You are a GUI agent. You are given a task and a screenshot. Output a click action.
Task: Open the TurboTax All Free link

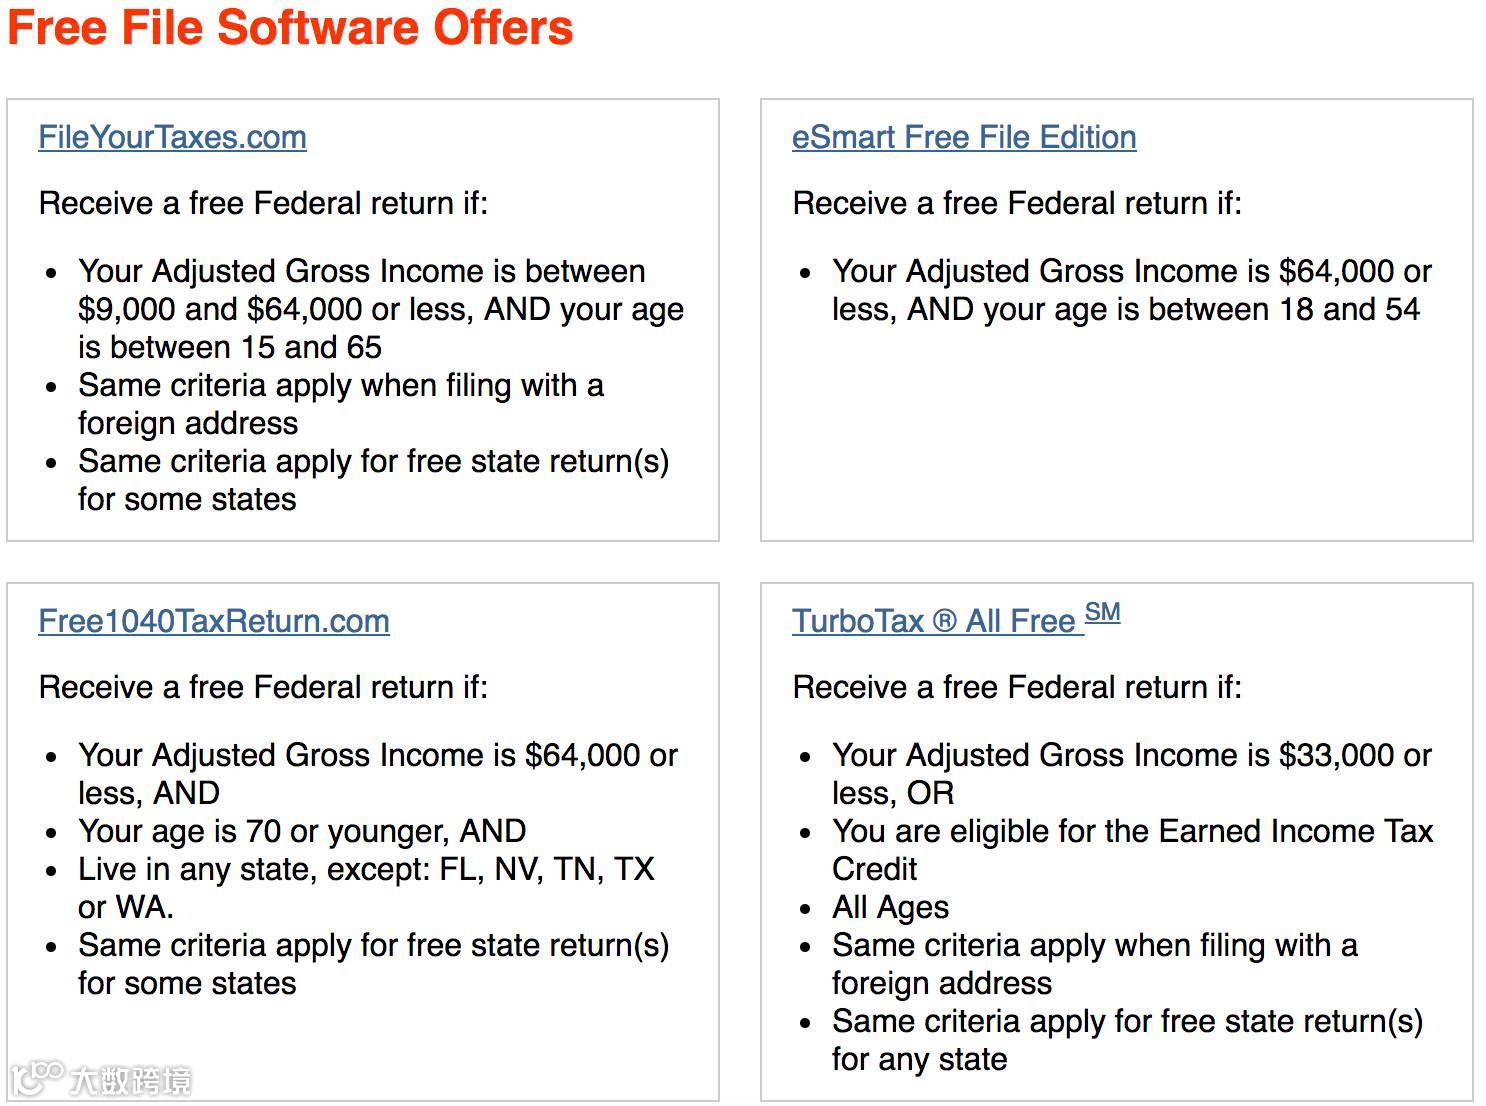coord(932,621)
